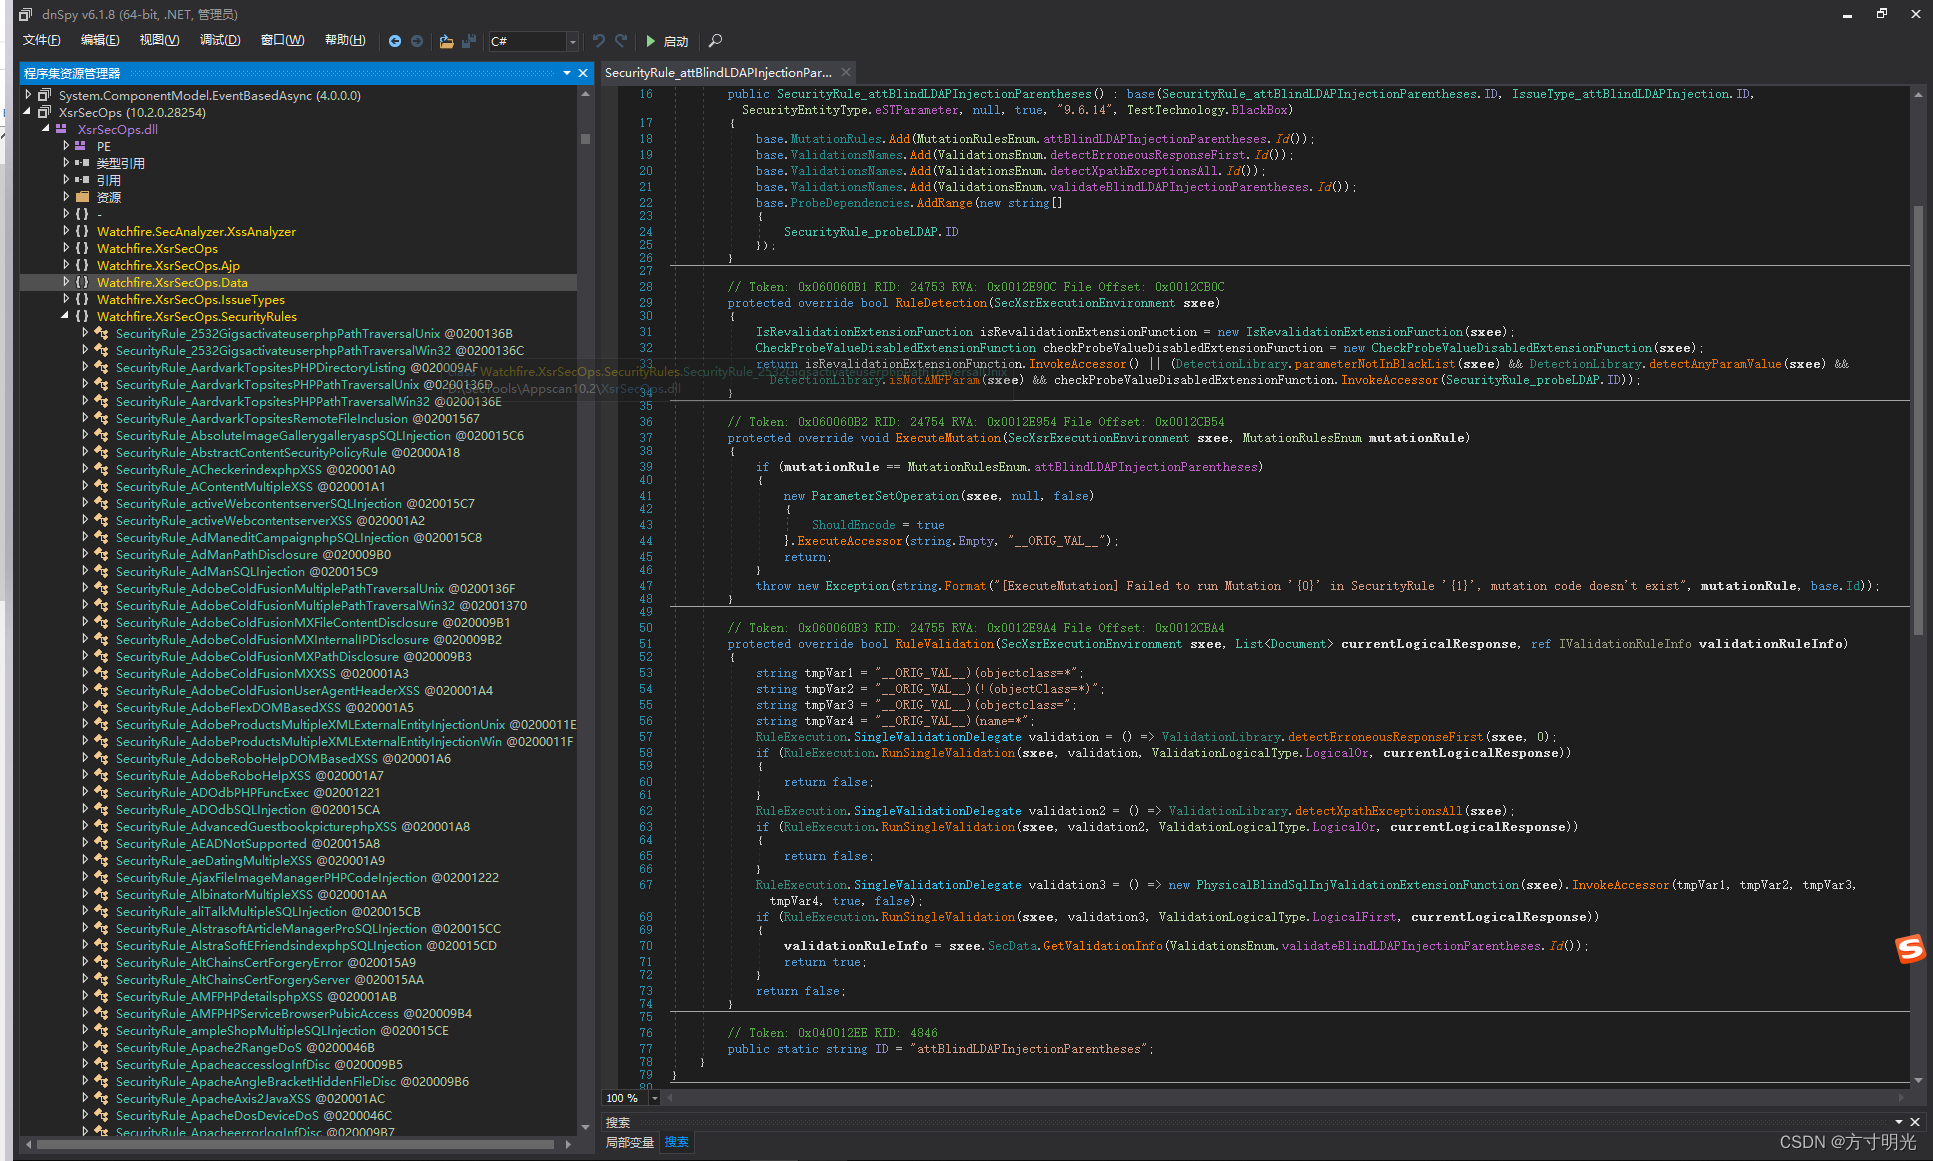The image size is (1933, 1161).
Task: Click class icon of SecurityRule_AContentMultipleXSS
Action: (101, 486)
